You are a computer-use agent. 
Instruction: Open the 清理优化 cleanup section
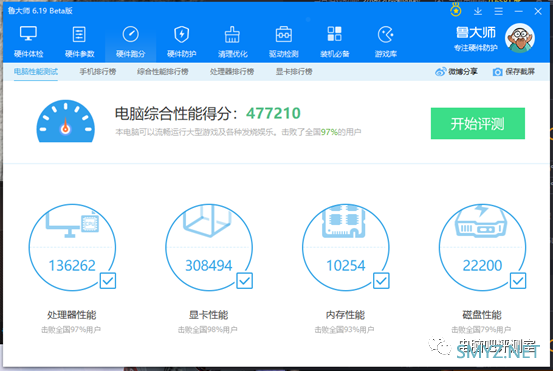(x=233, y=42)
